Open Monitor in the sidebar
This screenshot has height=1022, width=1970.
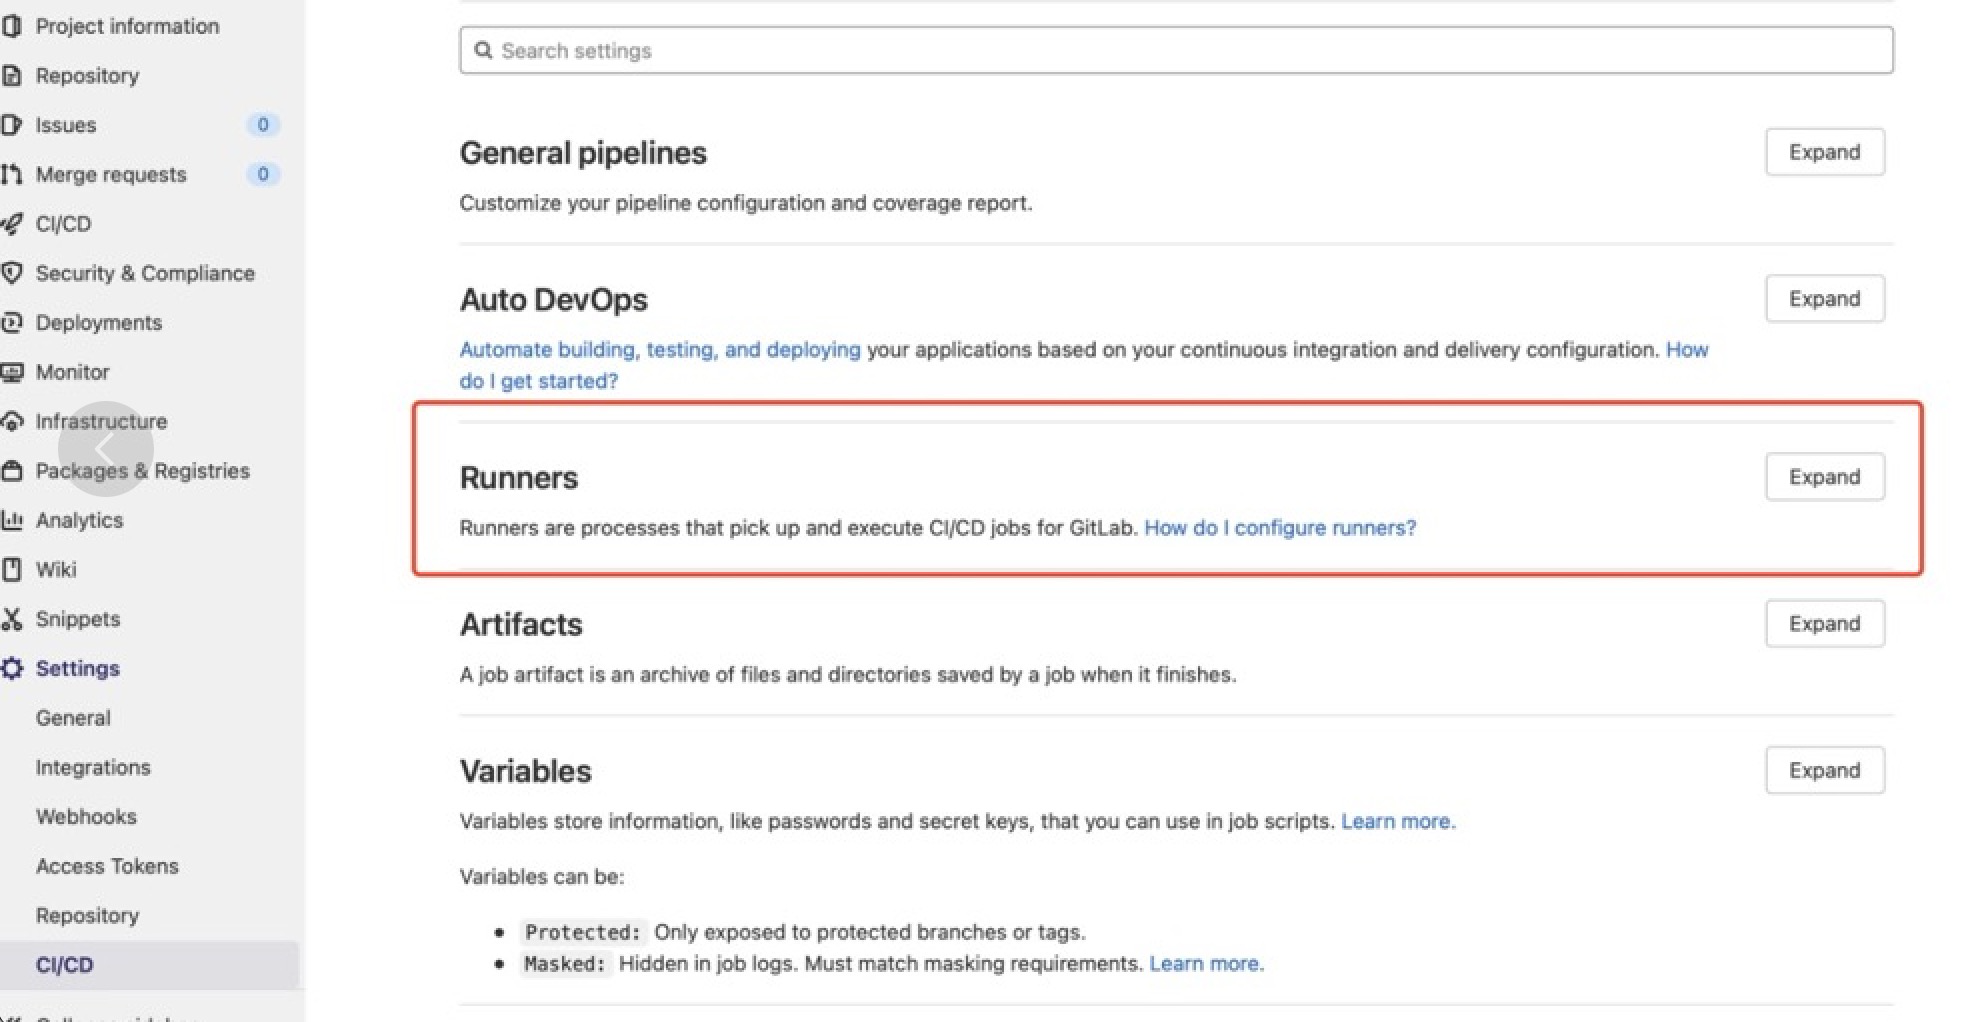click(x=72, y=372)
